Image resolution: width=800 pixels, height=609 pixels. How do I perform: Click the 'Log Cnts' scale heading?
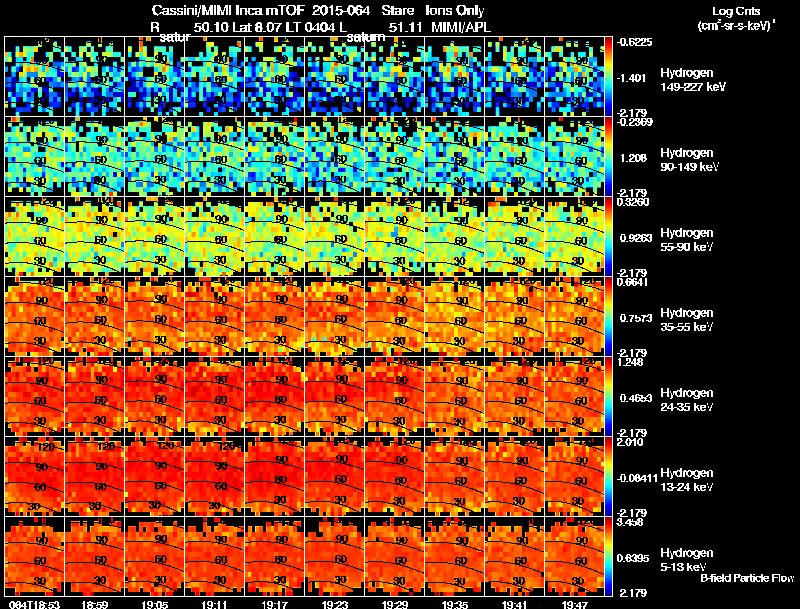pos(736,11)
